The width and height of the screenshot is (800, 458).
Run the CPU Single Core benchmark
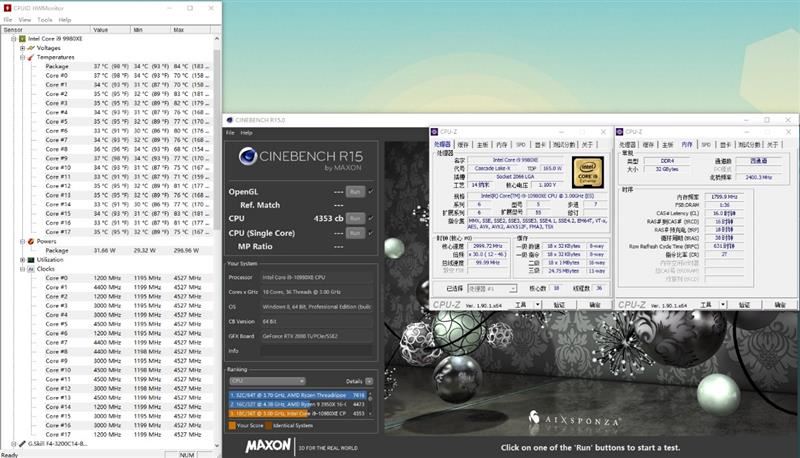355,233
